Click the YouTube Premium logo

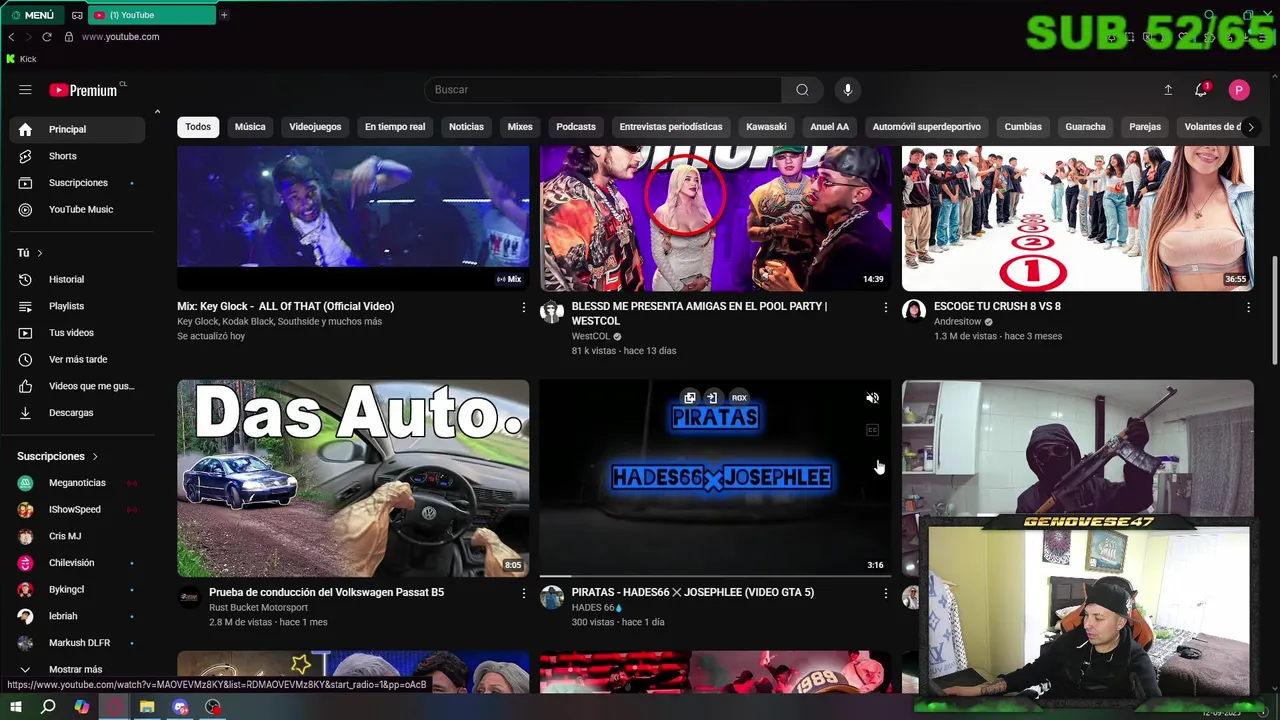coord(84,90)
